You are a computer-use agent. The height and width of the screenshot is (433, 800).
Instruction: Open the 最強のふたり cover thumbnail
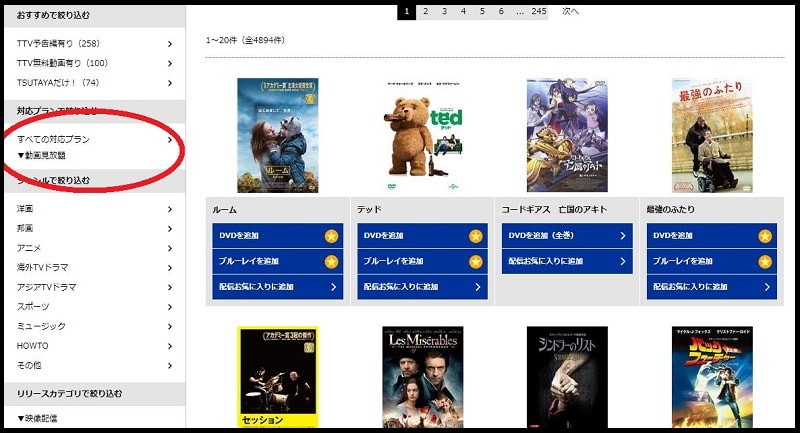point(712,135)
